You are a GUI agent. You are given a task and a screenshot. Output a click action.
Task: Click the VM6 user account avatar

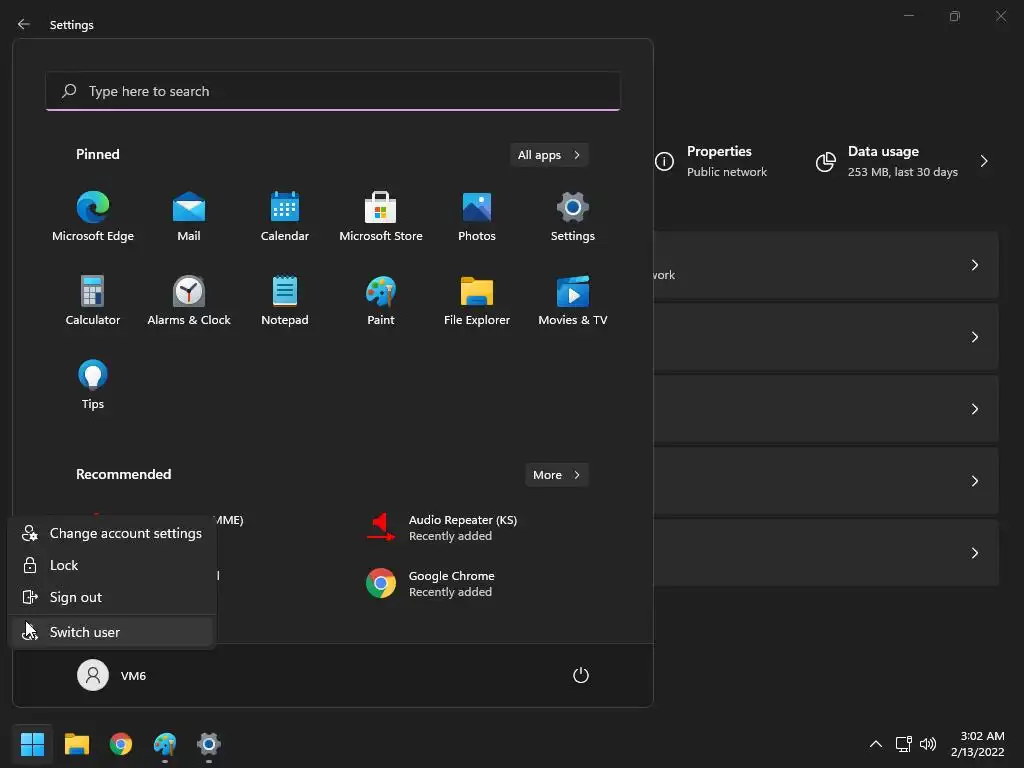[x=93, y=675]
